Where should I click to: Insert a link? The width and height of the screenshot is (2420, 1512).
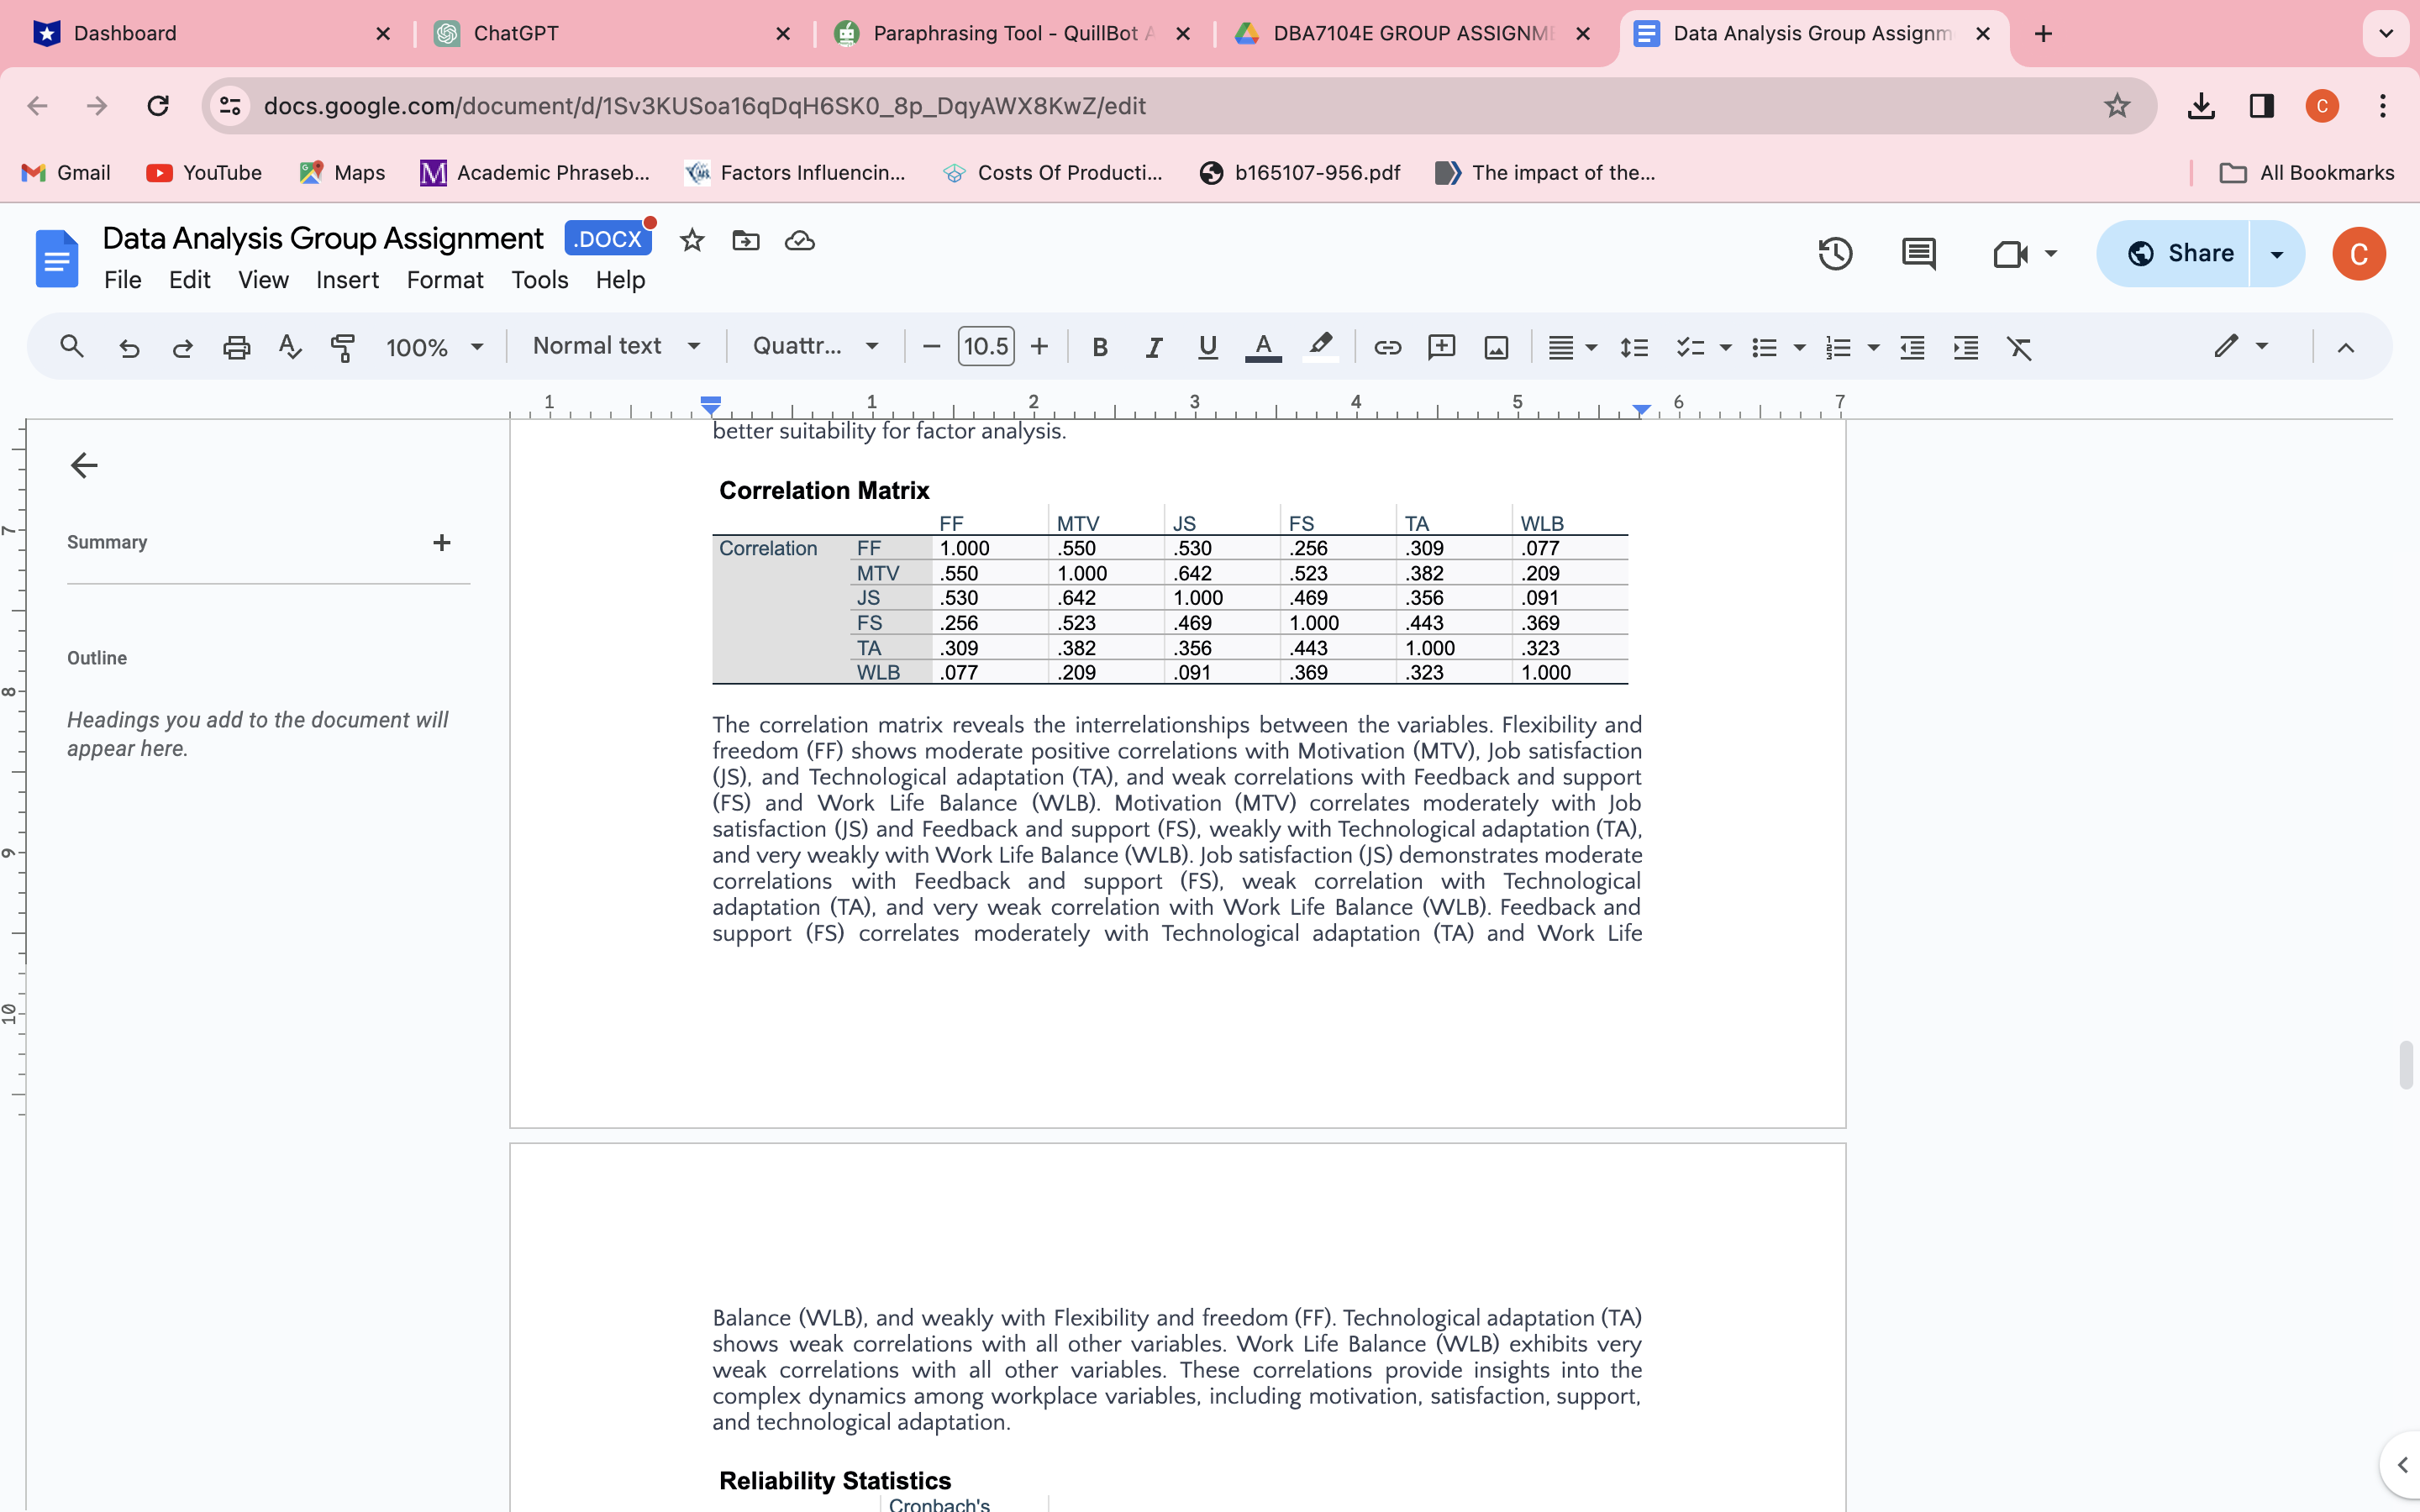(1387, 347)
